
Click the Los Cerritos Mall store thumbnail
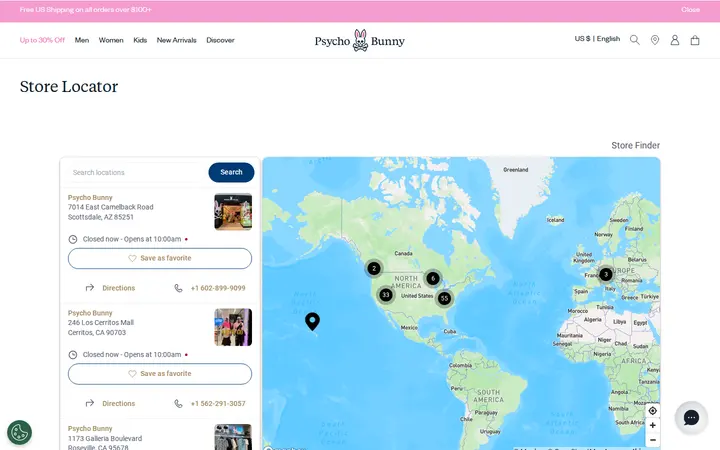[x=233, y=327]
